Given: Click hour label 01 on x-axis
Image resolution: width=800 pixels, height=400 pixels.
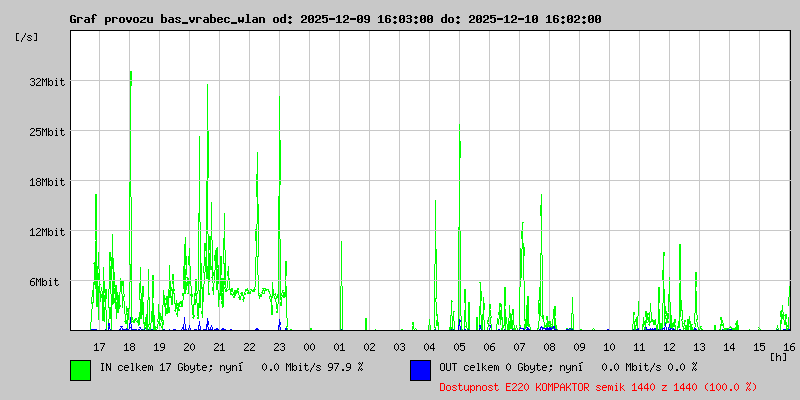Looking at the screenshot, I should tap(339, 347).
